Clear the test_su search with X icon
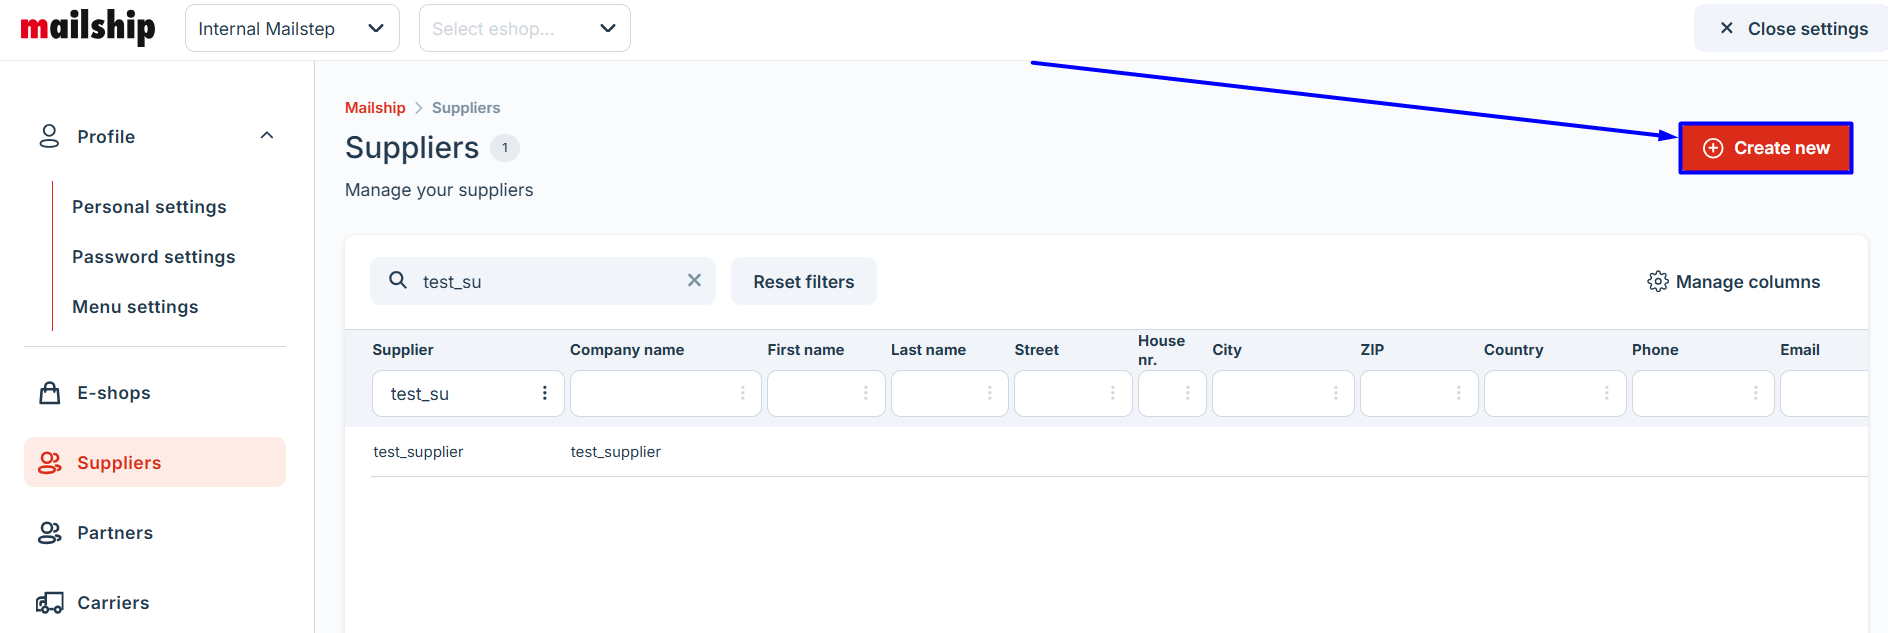The height and width of the screenshot is (633, 1888). pos(694,281)
